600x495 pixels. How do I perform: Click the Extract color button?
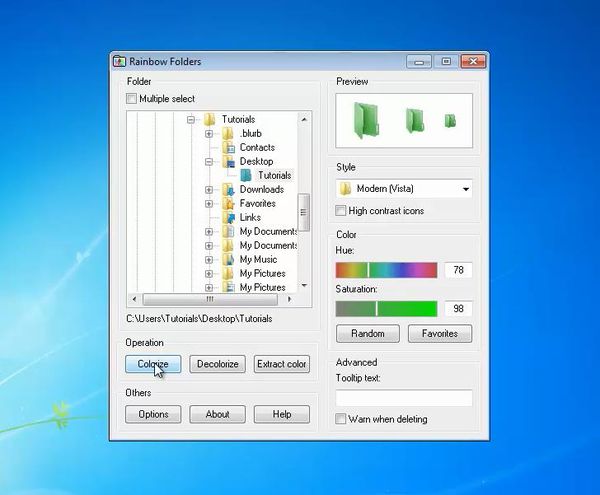[282, 364]
